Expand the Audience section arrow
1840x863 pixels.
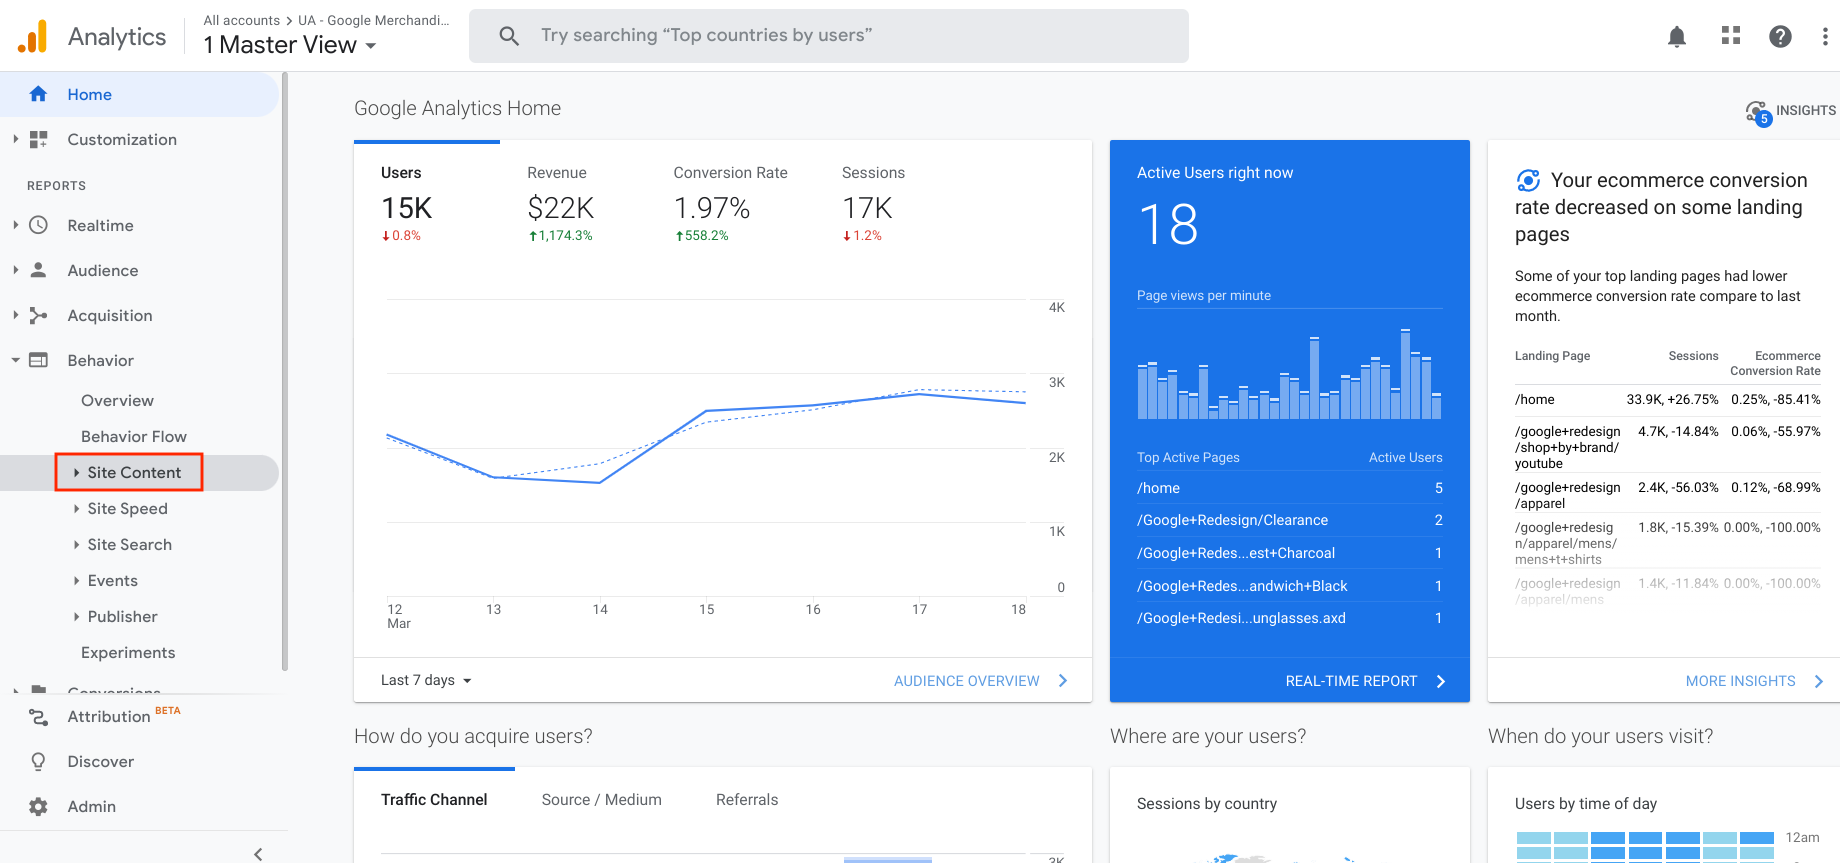pyautogui.click(x=15, y=270)
